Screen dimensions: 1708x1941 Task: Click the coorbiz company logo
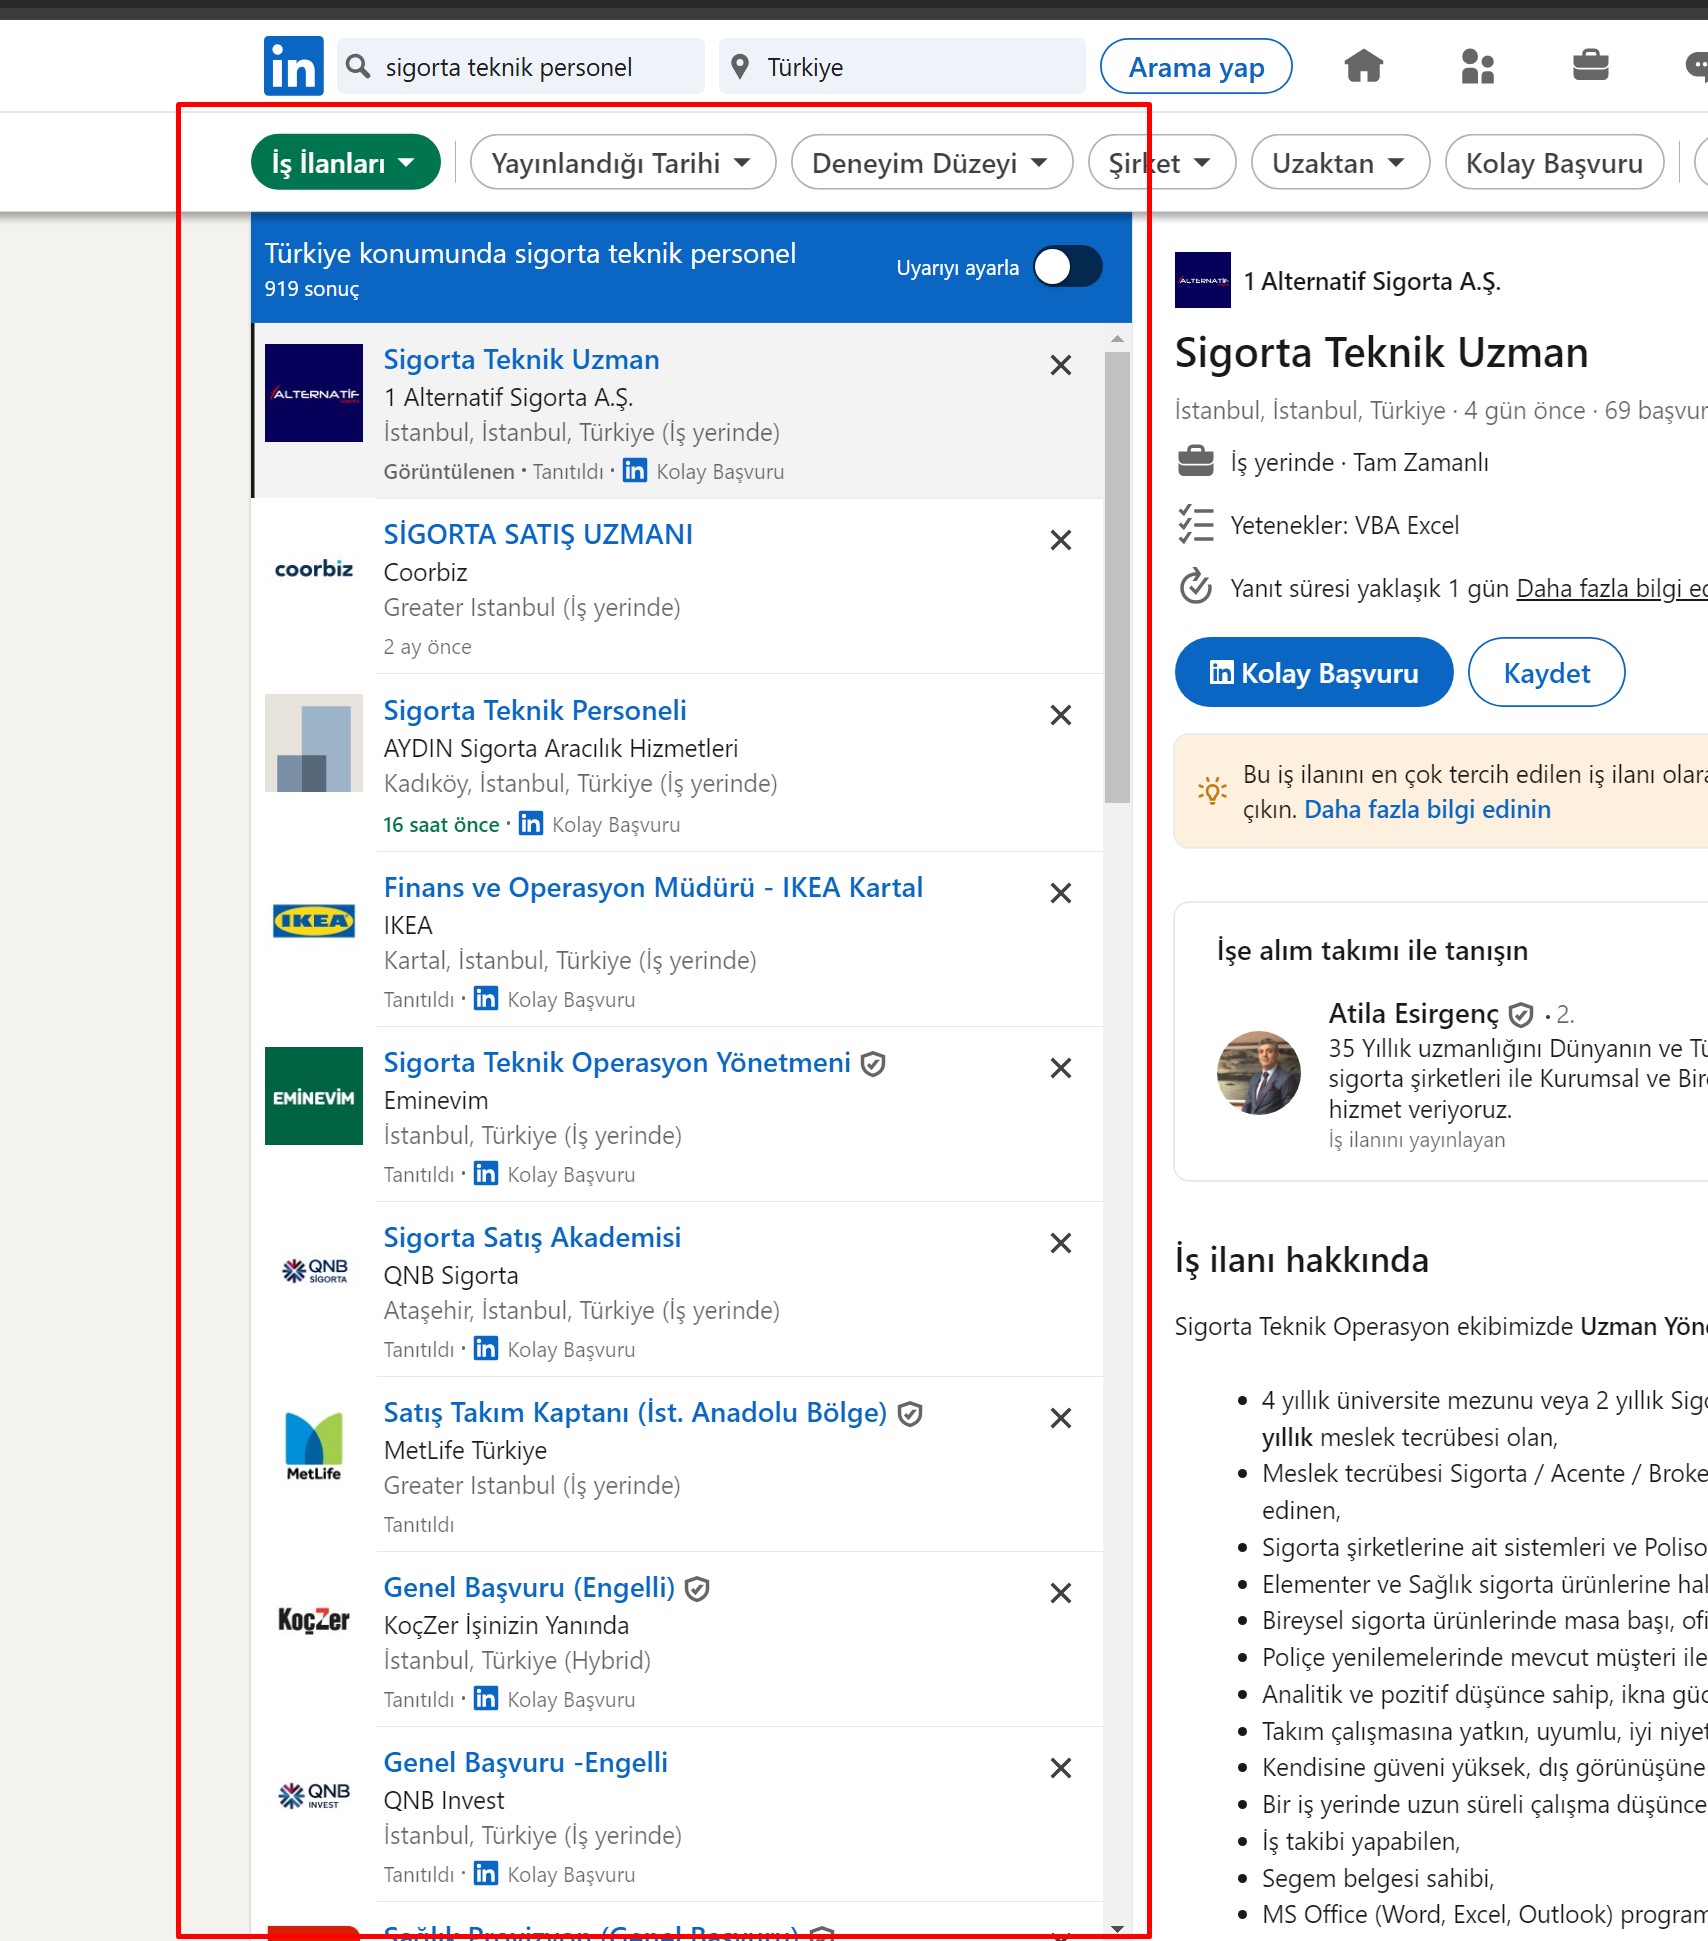(314, 568)
